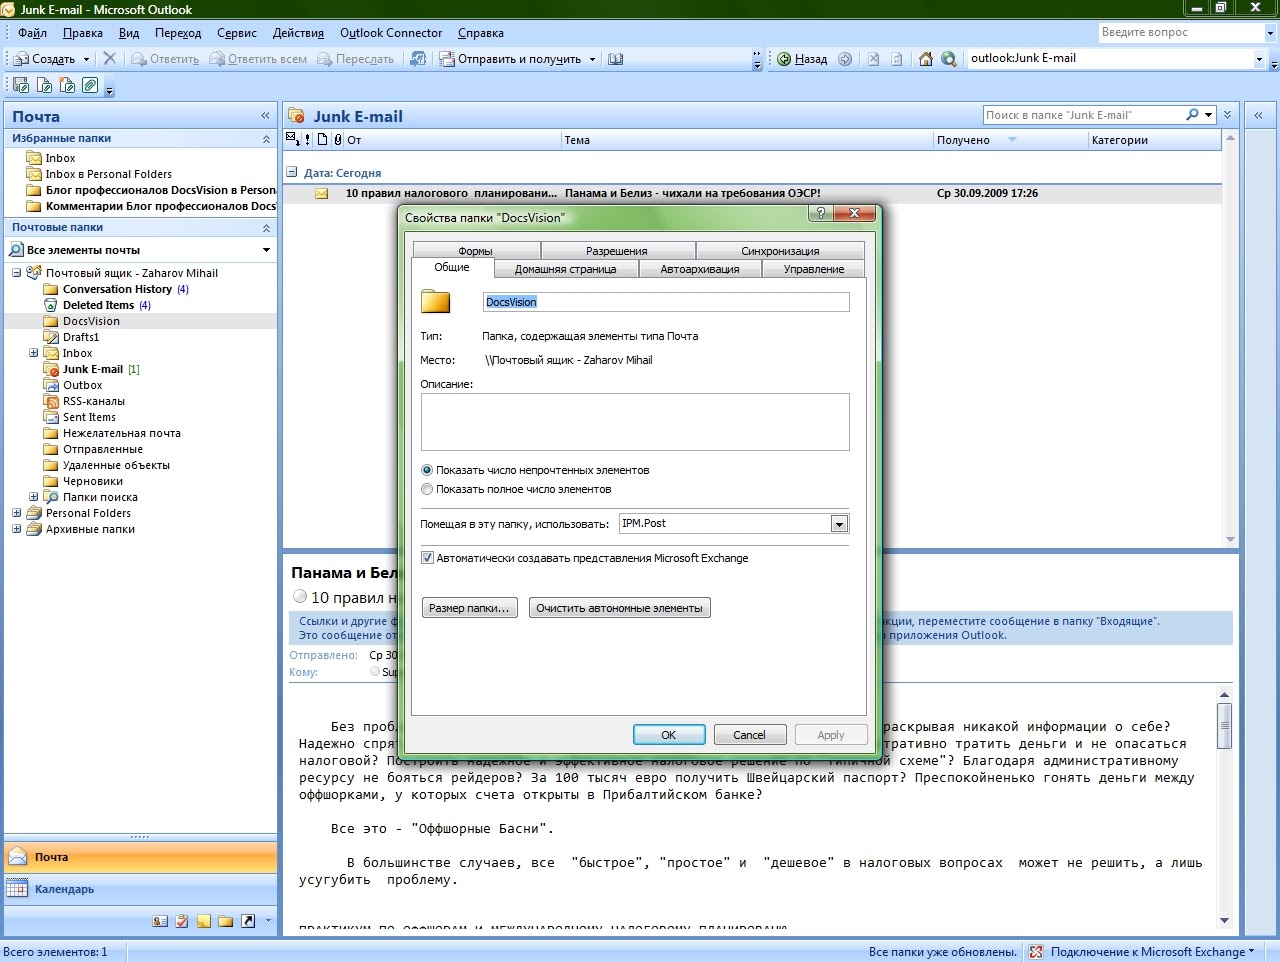Click the OK button in the dialog
The height and width of the screenshot is (962, 1280).
coord(669,735)
